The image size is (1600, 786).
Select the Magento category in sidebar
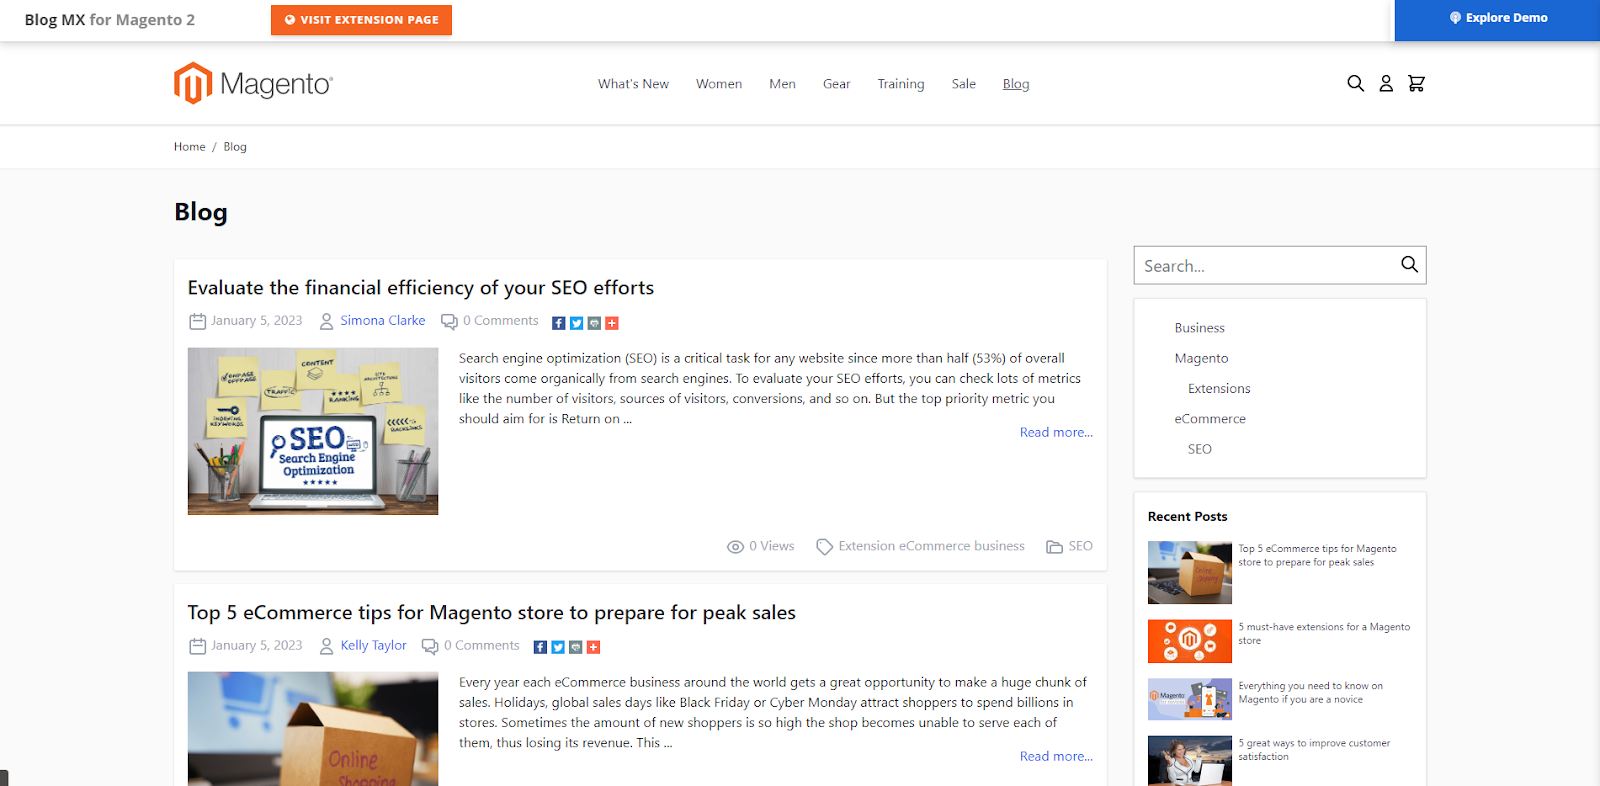(1201, 358)
